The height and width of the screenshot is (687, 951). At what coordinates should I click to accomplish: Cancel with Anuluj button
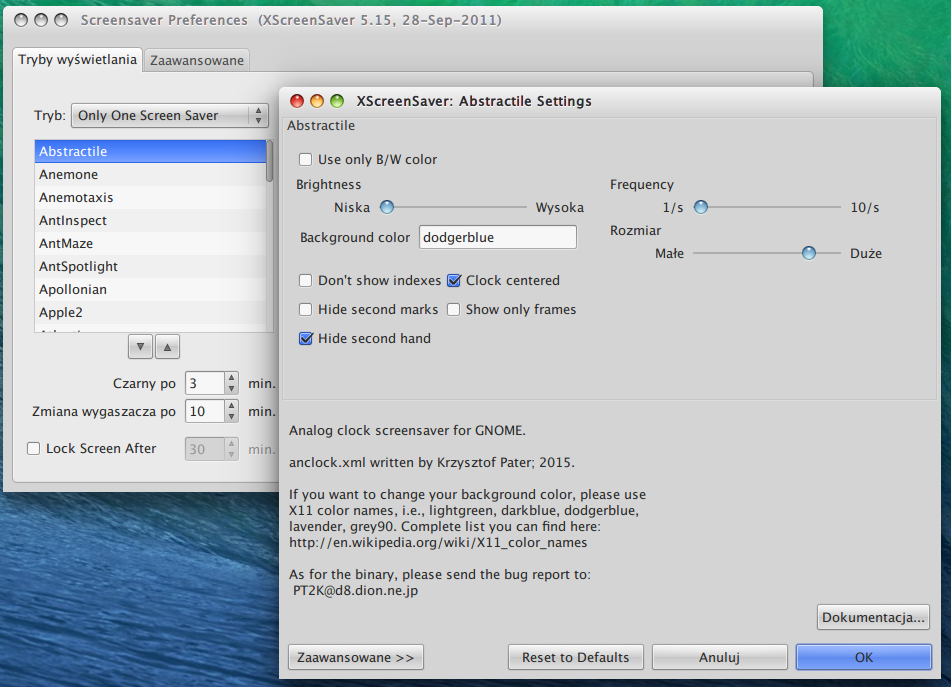pyautogui.click(x=719, y=657)
